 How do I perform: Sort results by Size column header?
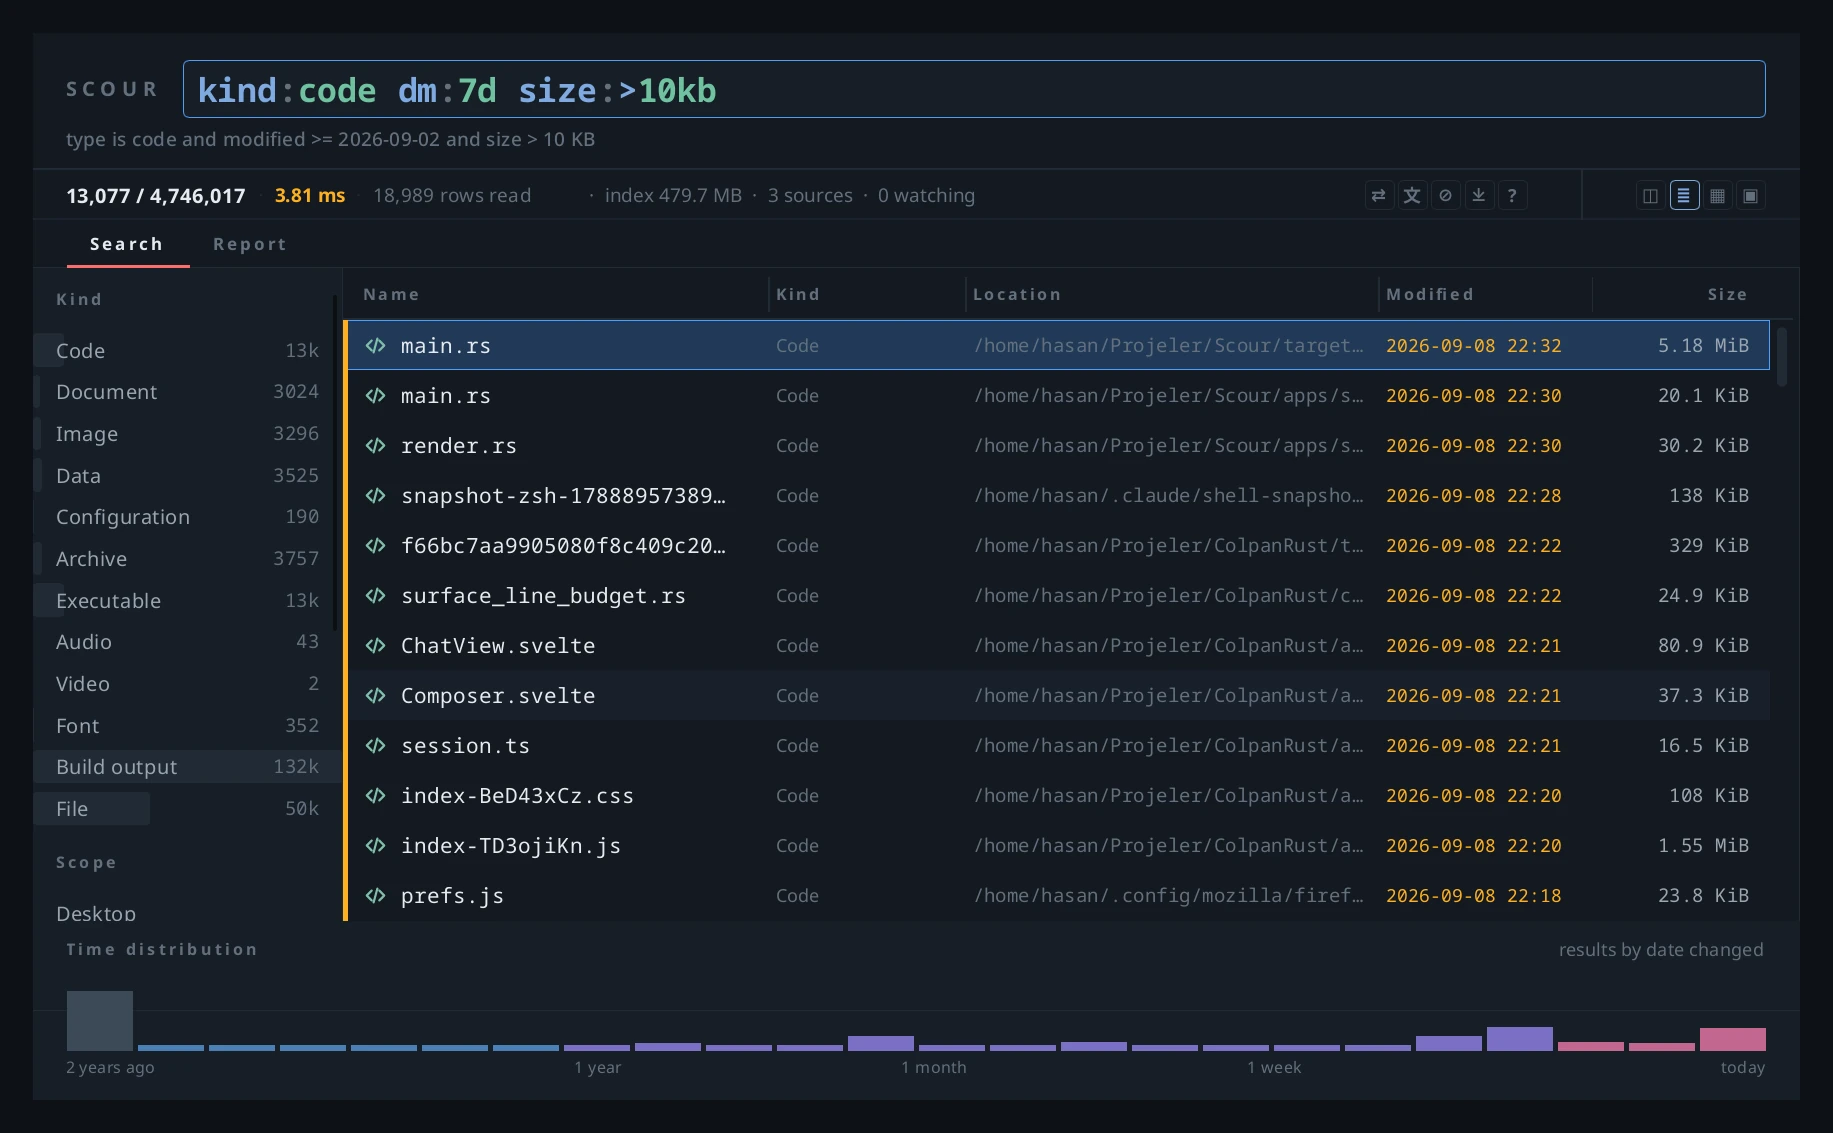pyautogui.click(x=1727, y=294)
